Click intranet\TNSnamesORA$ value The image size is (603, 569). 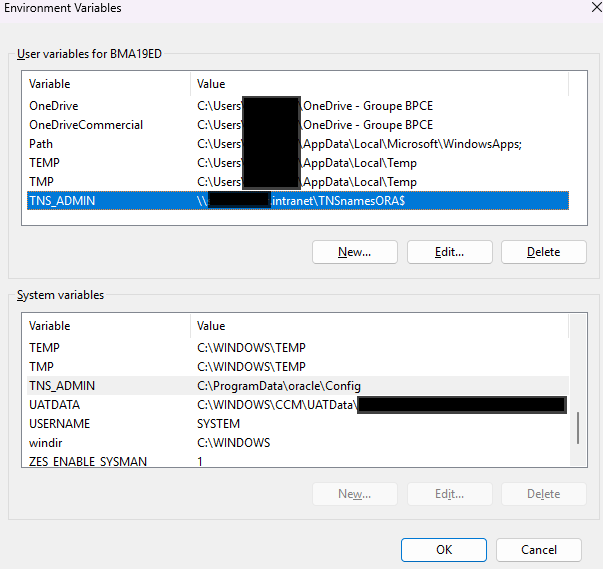[x=338, y=201]
